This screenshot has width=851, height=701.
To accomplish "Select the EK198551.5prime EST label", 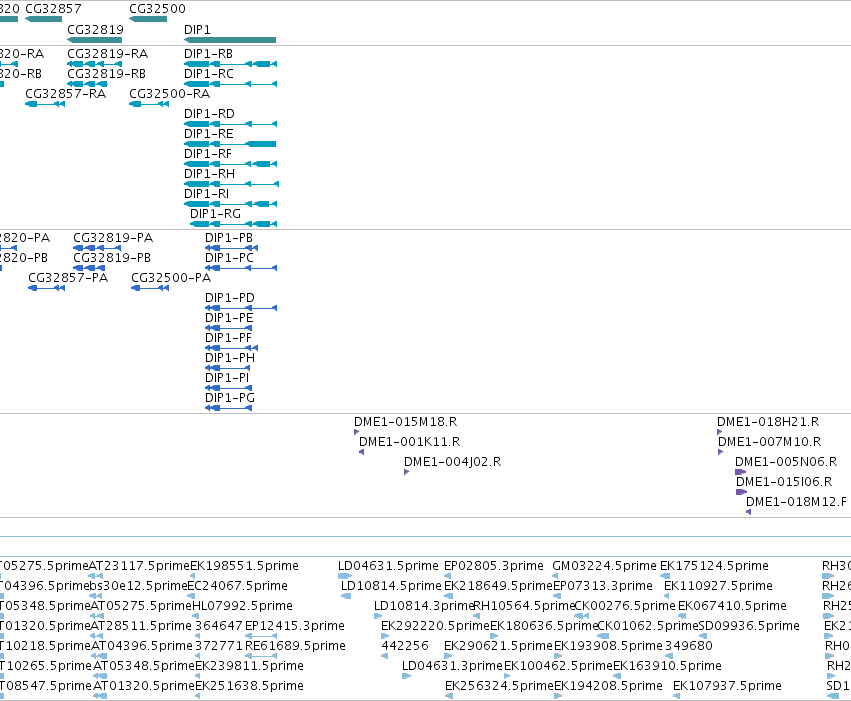I will [244, 566].
